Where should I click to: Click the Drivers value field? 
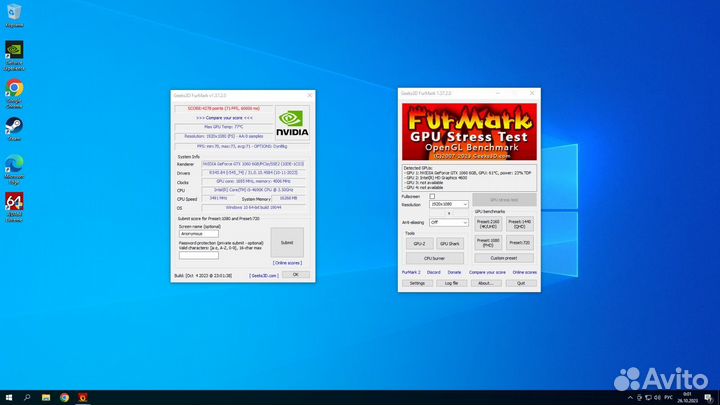(253, 173)
